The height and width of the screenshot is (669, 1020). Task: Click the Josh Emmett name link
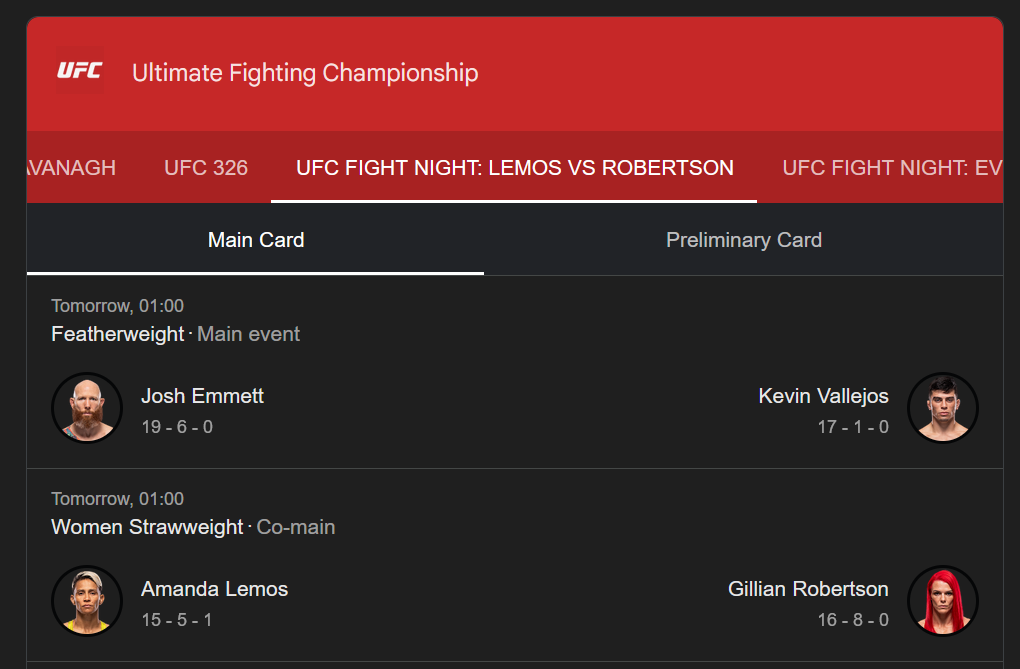pos(202,396)
